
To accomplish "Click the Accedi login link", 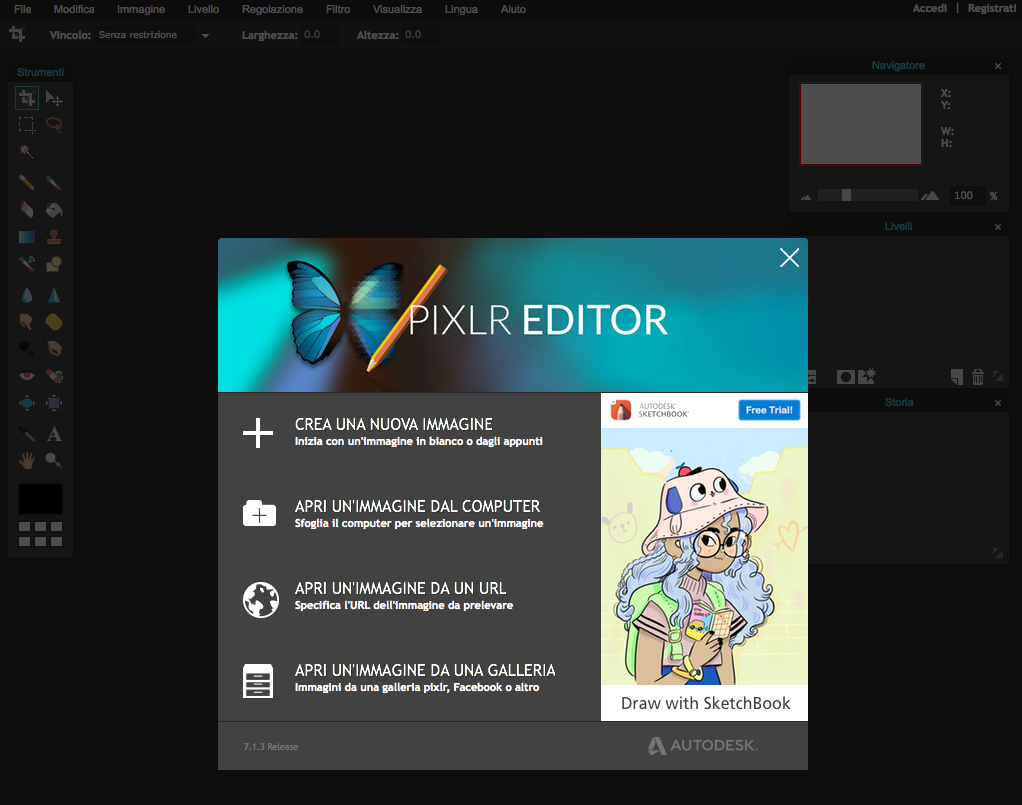I will pyautogui.click(x=929, y=8).
